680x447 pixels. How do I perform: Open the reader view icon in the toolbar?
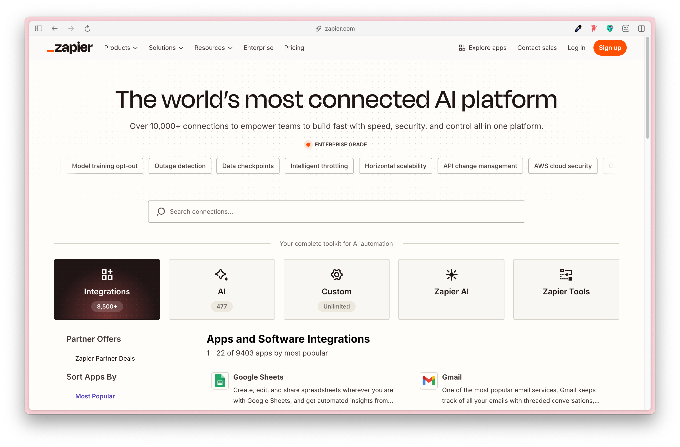625,29
